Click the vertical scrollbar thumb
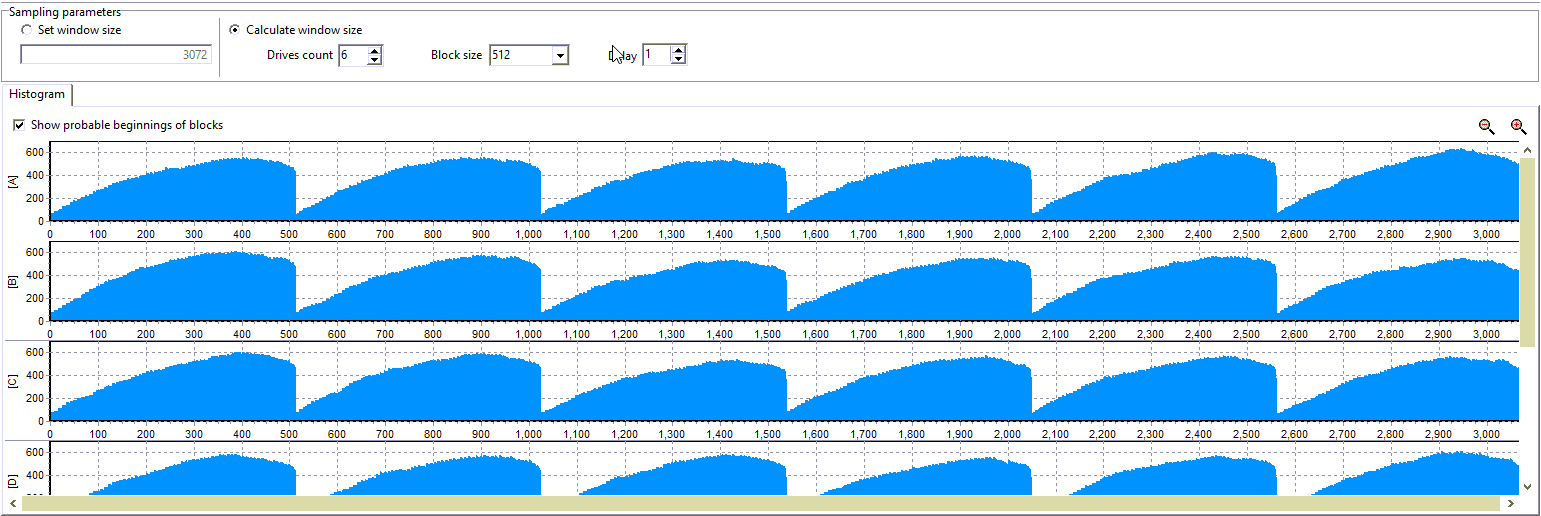The image size is (1541, 516). [1526, 250]
